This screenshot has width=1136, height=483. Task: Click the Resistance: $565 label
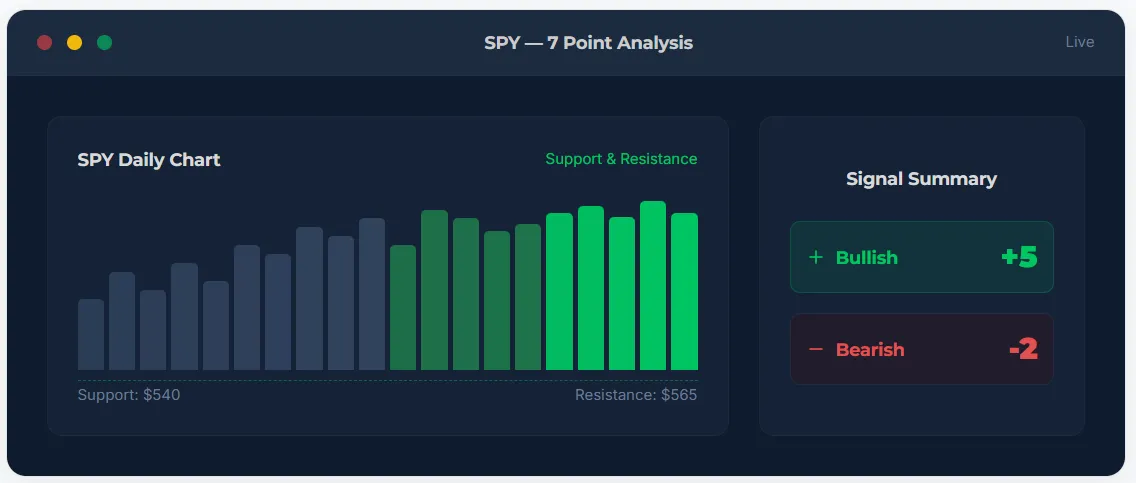click(x=636, y=395)
